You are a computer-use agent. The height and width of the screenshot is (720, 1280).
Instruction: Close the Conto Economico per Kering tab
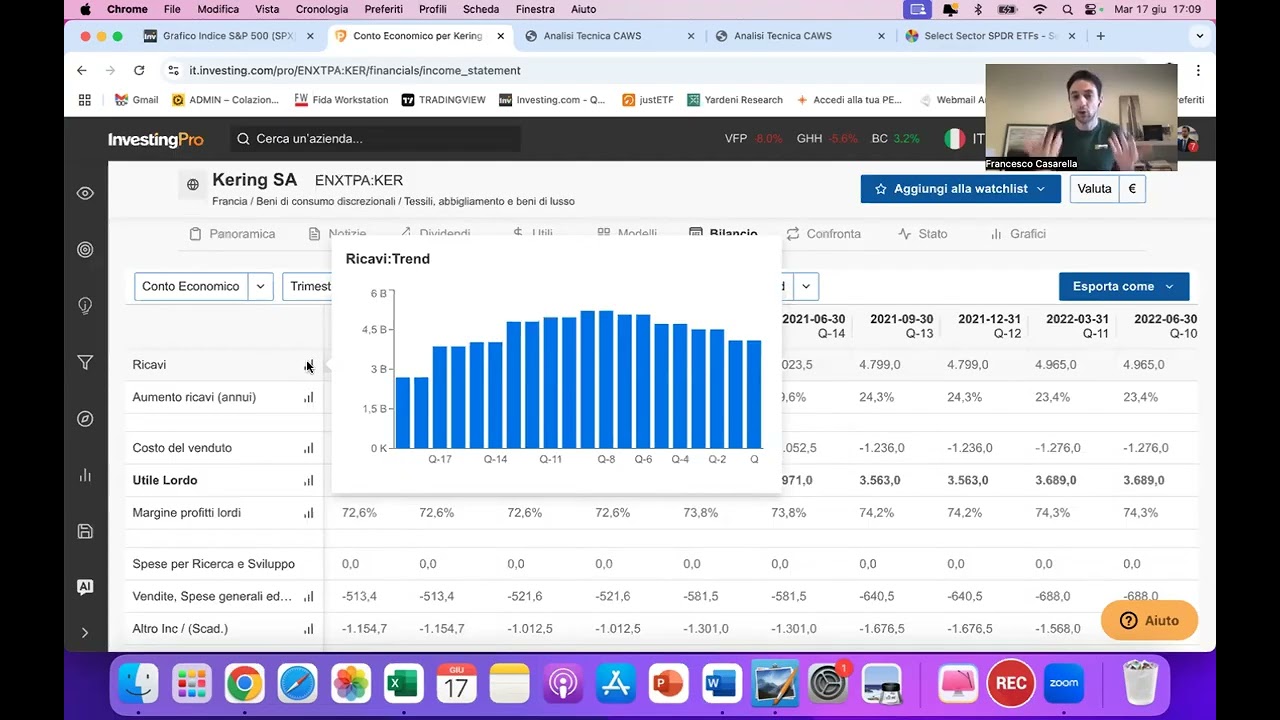coord(501,36)
